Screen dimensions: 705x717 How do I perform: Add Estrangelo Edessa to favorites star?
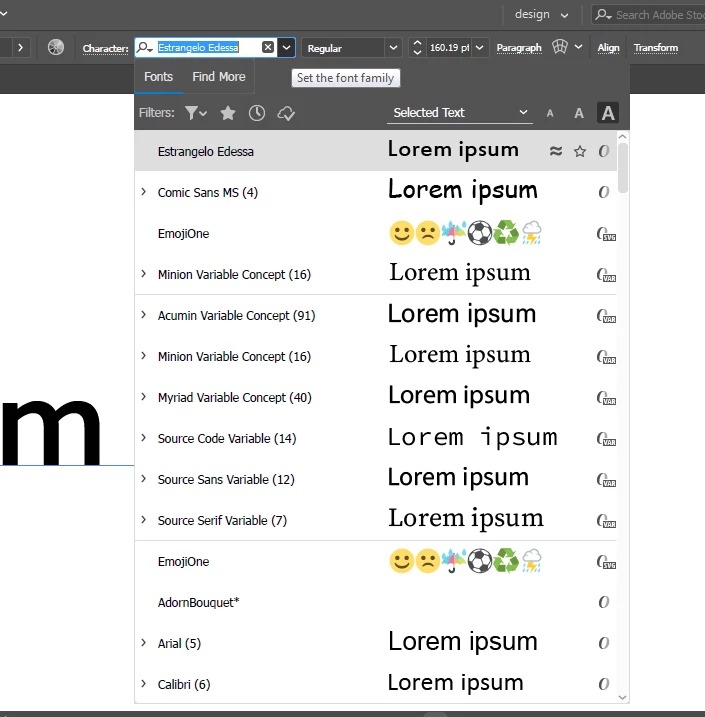[580, 151]
